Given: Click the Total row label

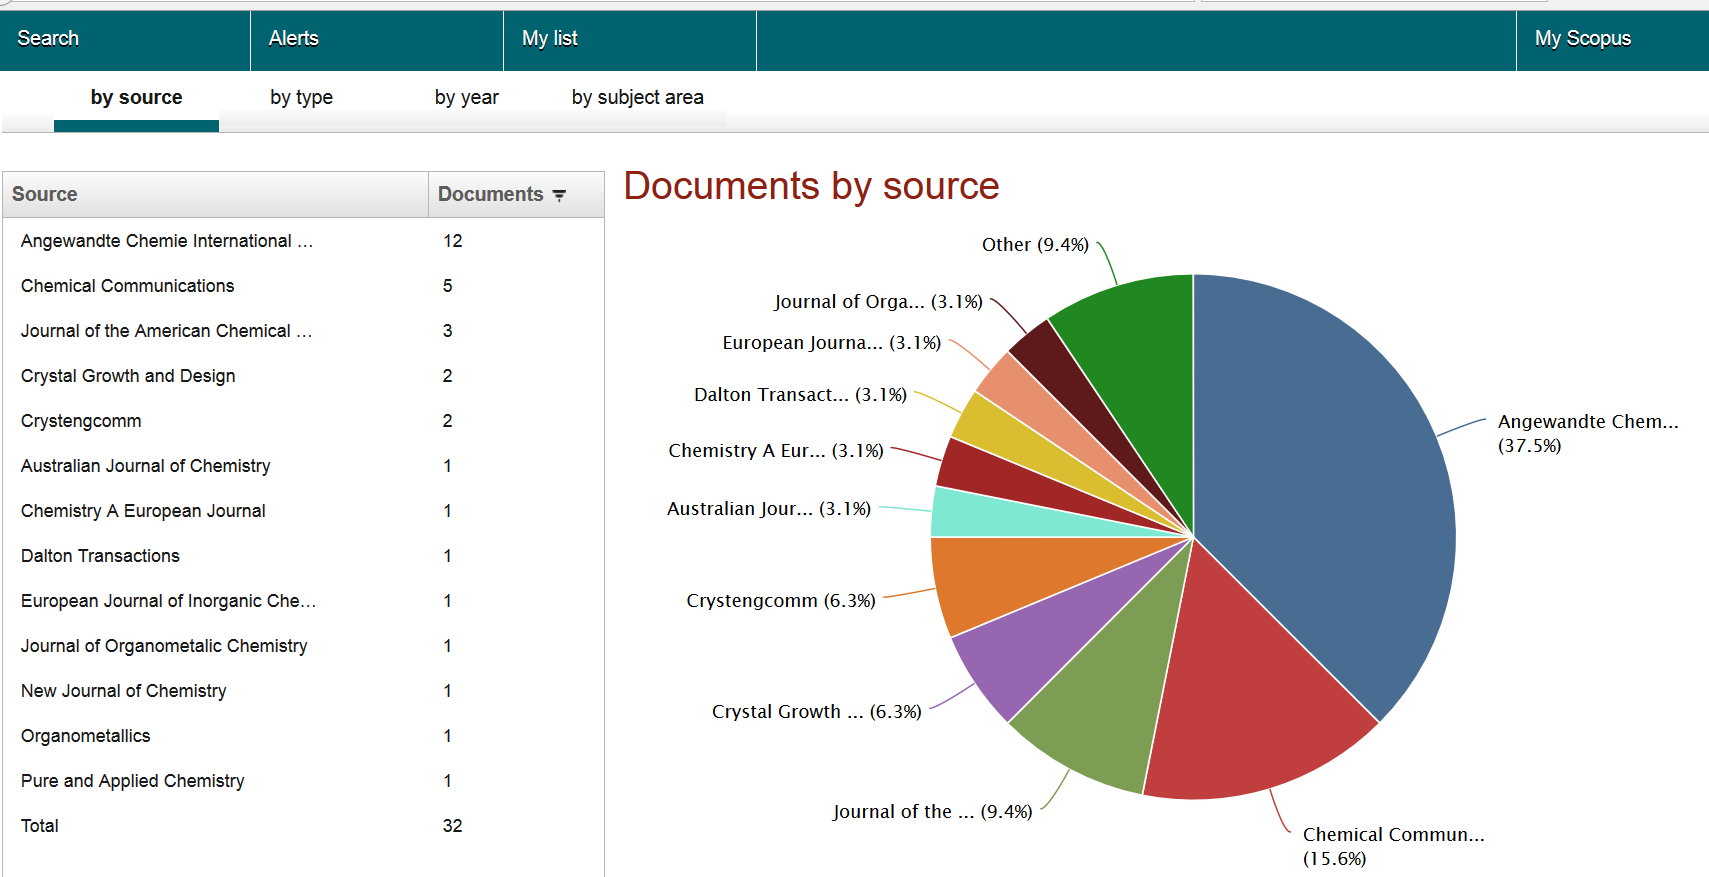Looking at the screenshot, I should (40, 826).
